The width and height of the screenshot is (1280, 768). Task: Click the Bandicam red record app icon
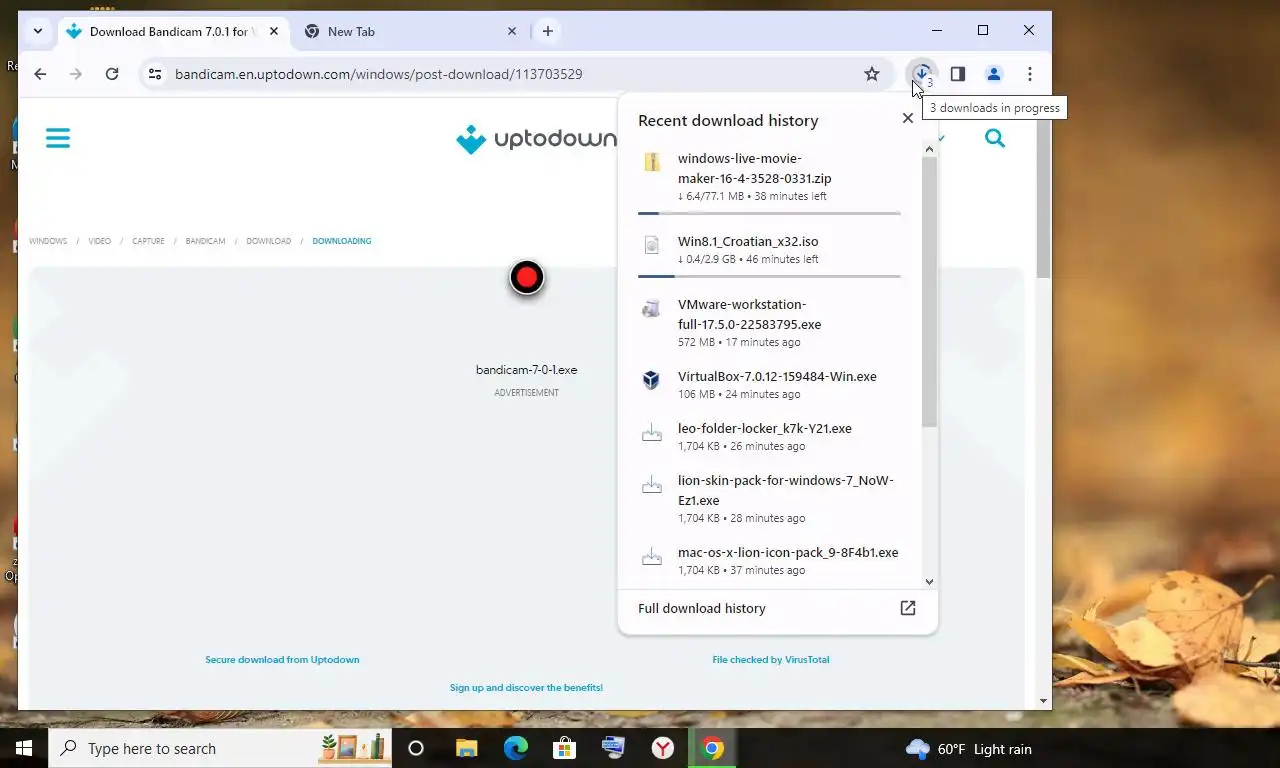[527, 277]
